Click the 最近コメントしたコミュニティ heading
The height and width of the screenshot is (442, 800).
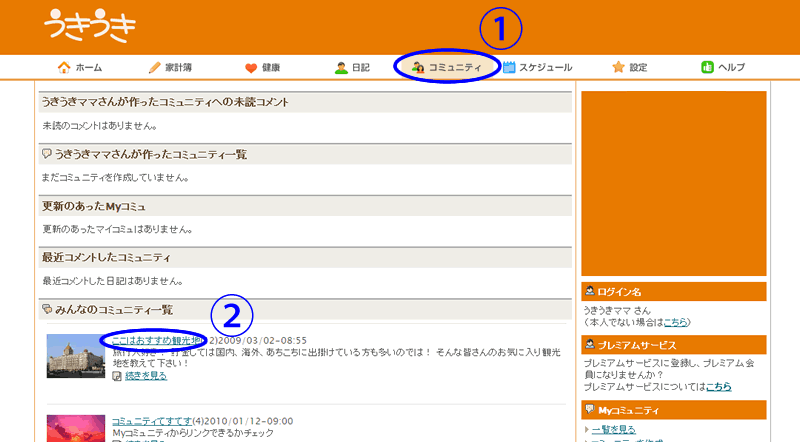click(107, 258)
